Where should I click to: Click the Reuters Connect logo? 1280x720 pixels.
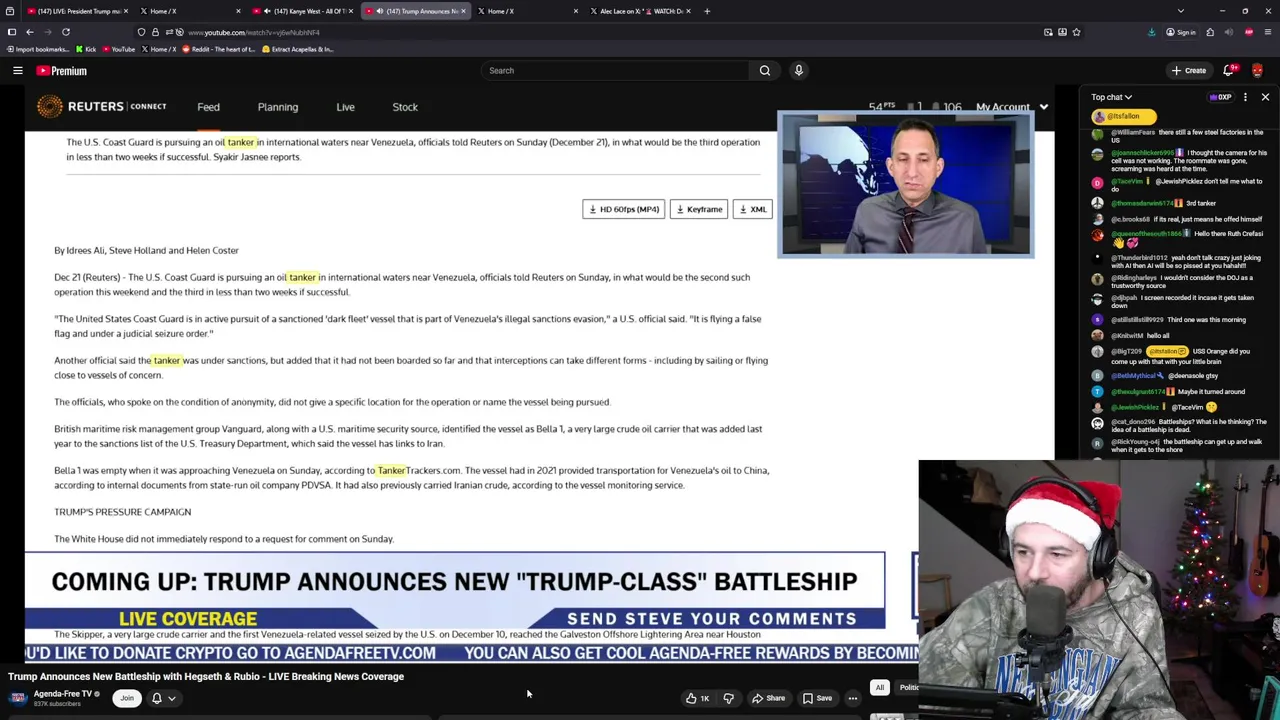[x=101, y=106]
